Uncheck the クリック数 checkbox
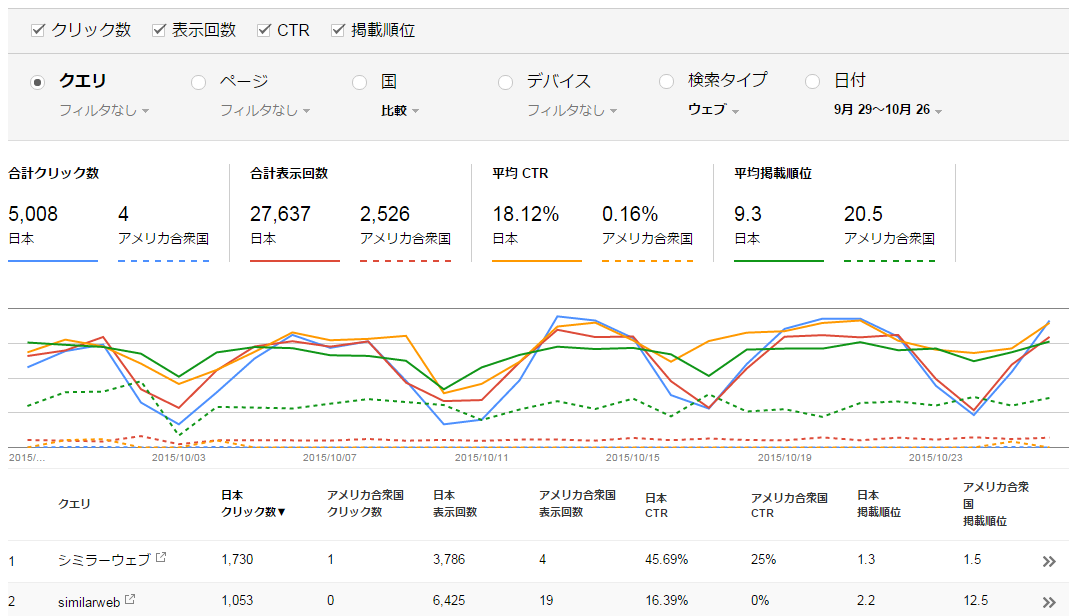Screen dimensions: 1077x616 pos(38,30)
